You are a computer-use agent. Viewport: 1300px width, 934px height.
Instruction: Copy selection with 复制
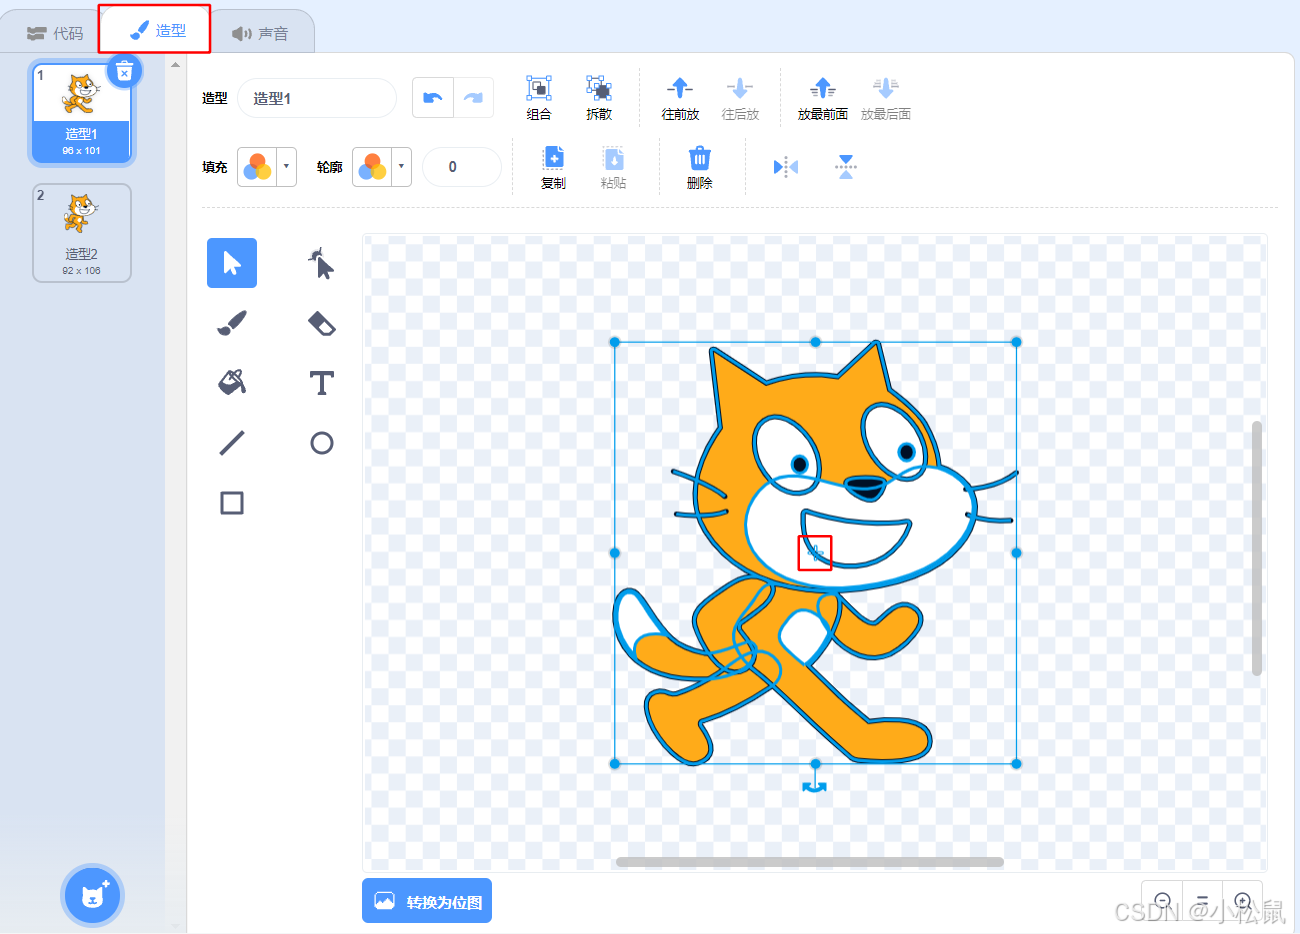(553, 167)
